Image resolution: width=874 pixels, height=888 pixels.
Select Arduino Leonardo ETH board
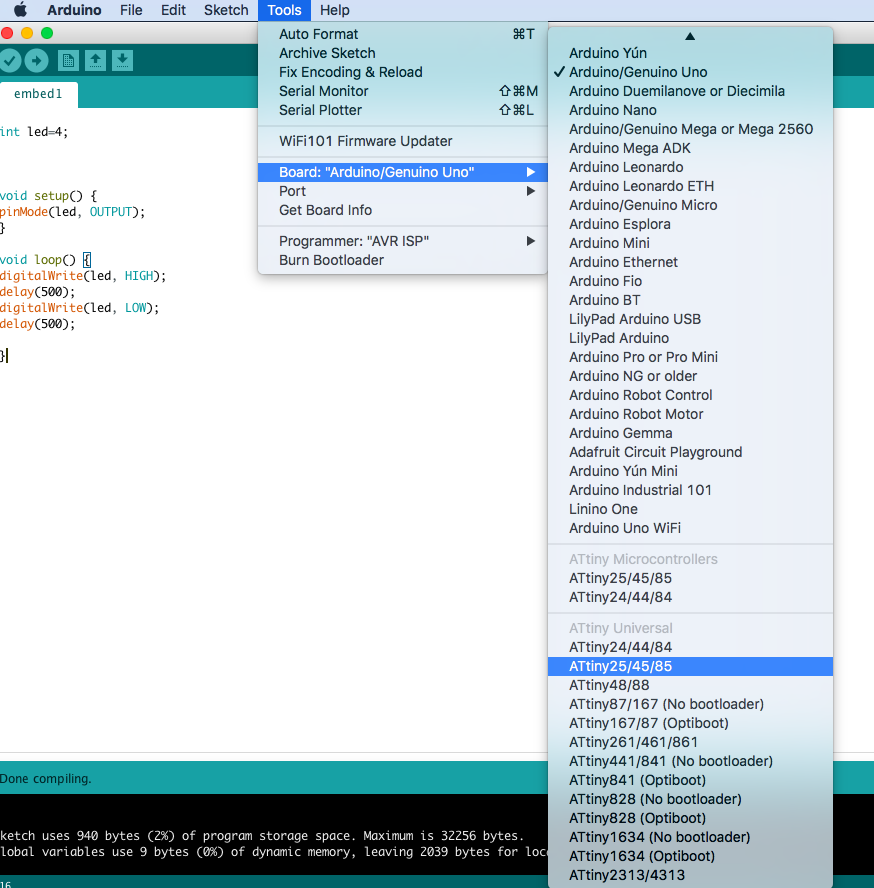[690, 186]
